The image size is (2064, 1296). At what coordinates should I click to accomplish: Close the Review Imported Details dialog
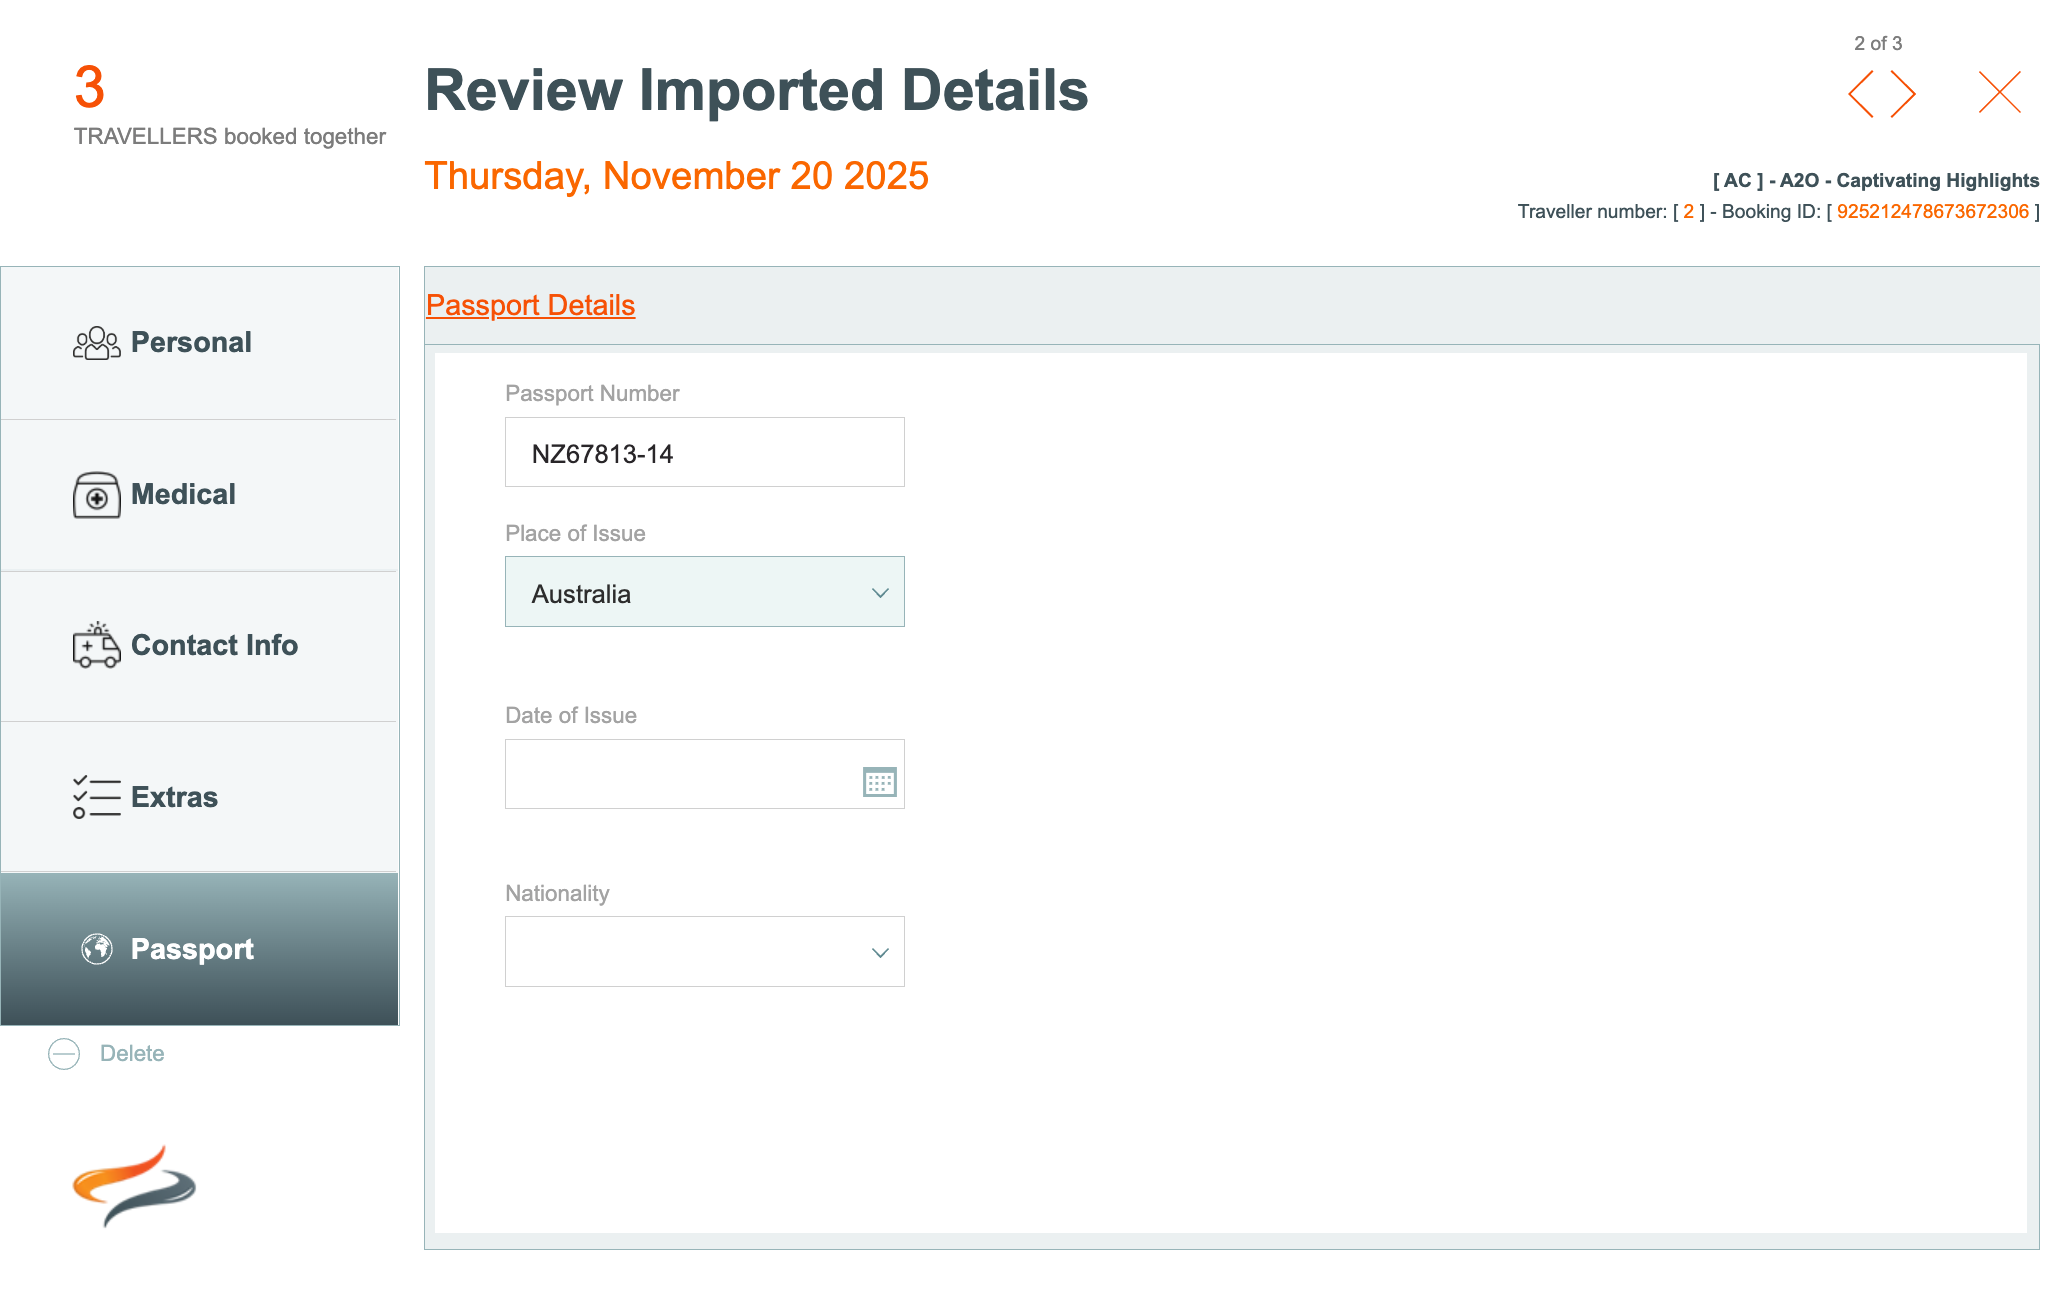tap(1999, 92)
